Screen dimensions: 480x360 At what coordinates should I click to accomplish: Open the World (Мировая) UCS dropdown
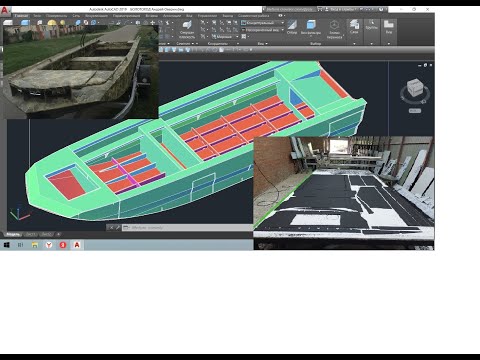[225, 37]
